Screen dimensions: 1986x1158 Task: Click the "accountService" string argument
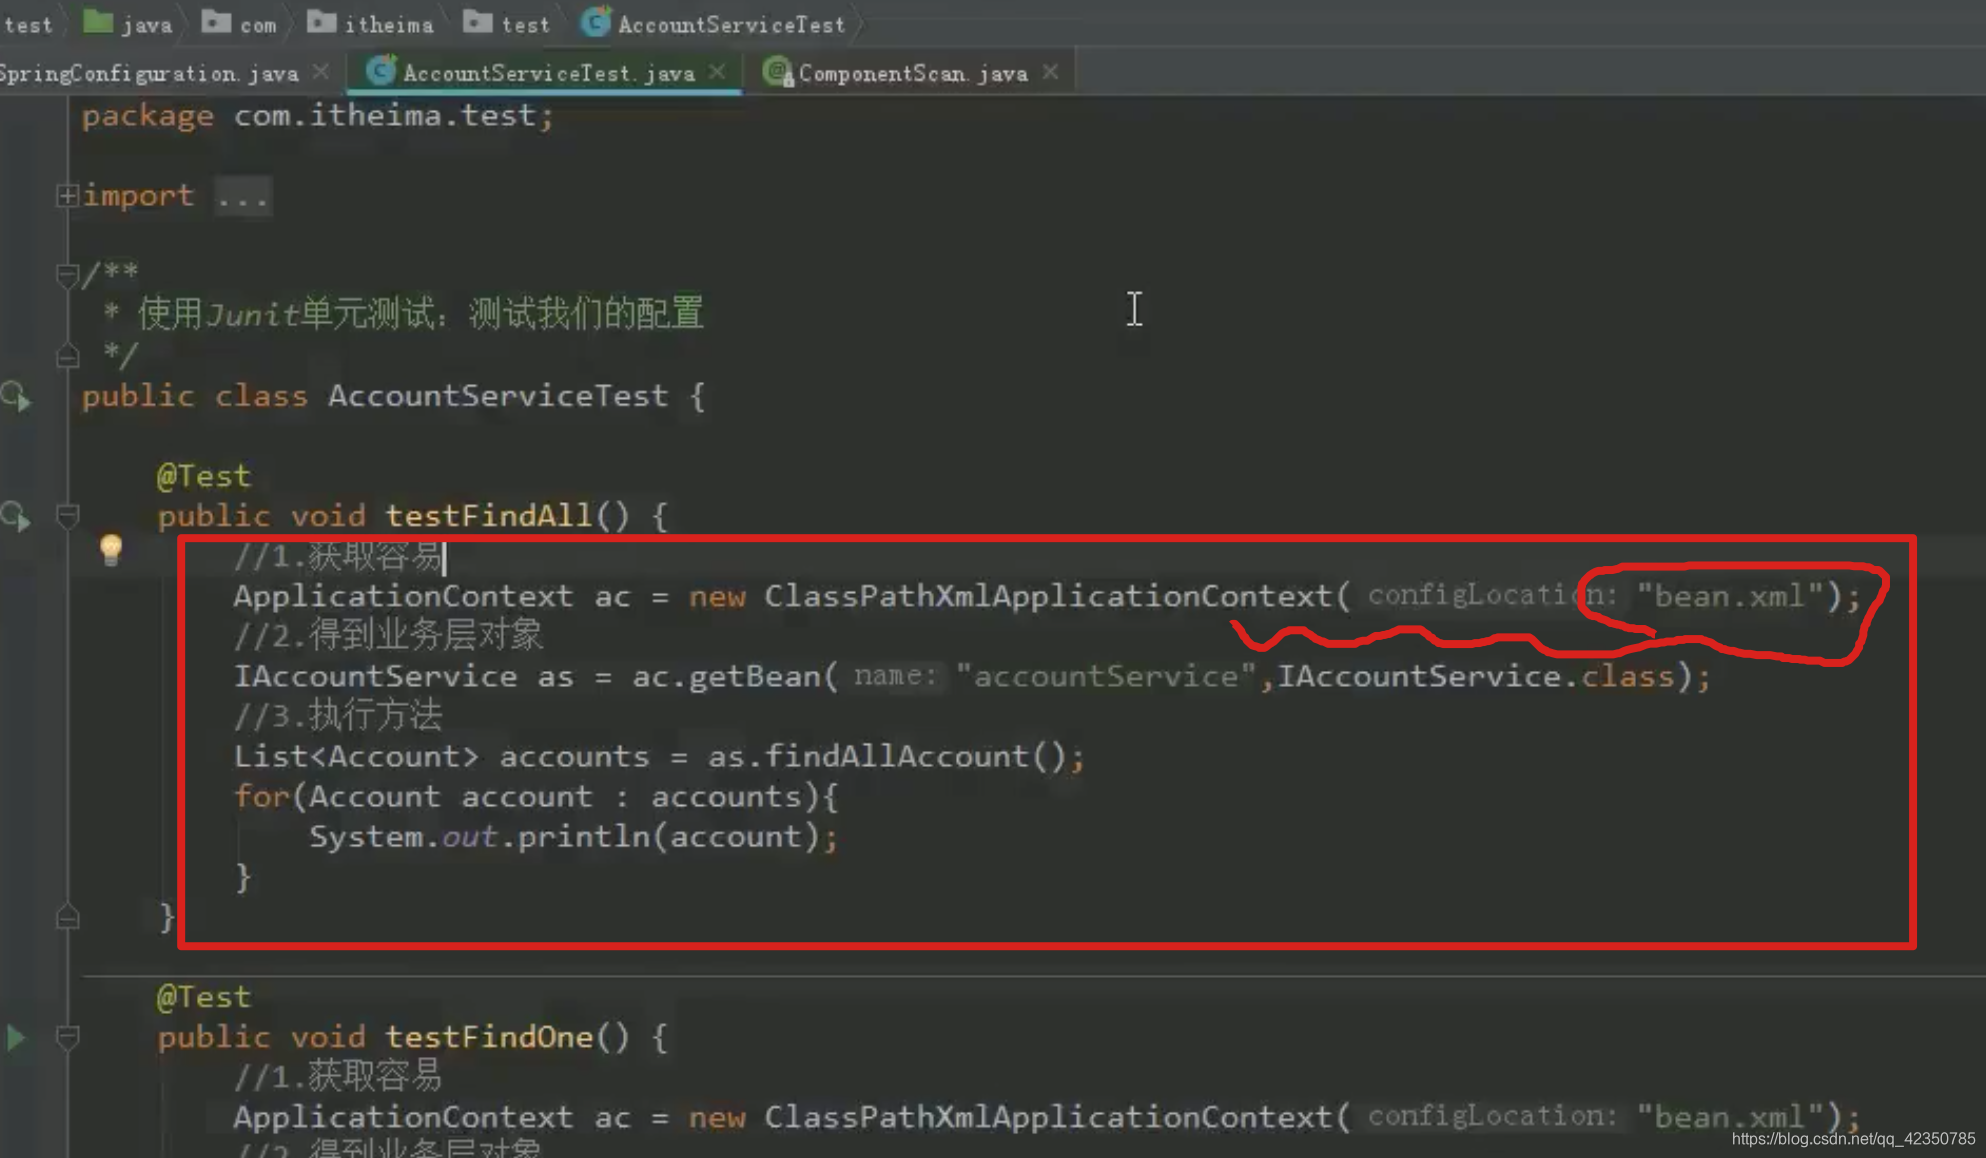tap(1105, 676)
